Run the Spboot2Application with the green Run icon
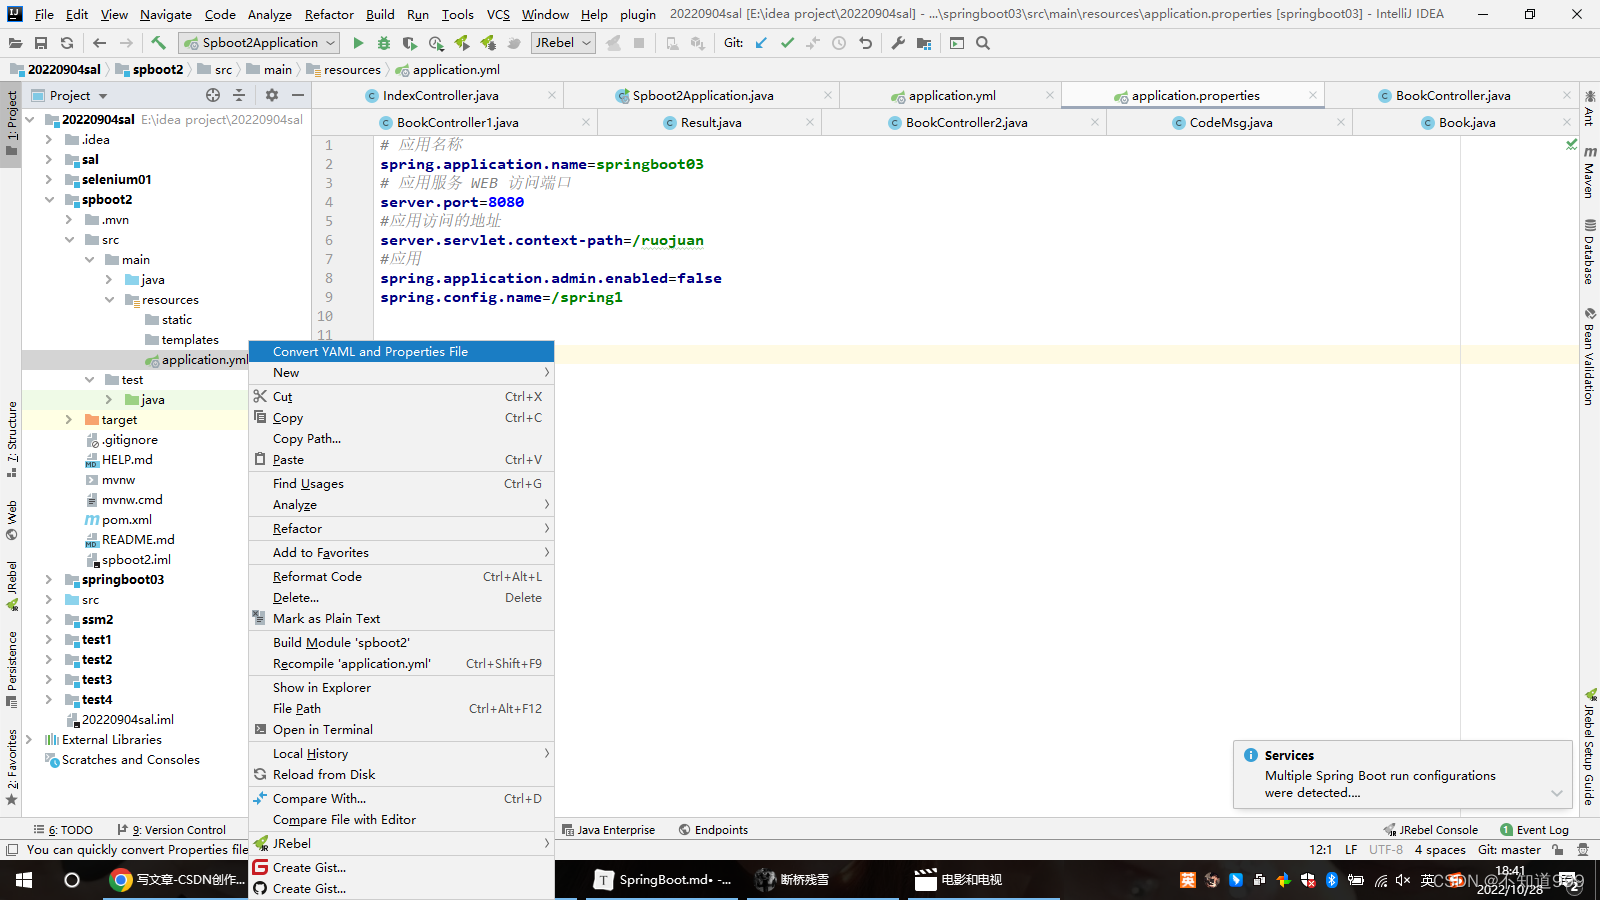Image resolution: width=1600 pixels, height=900 pixels. [358, 43]
